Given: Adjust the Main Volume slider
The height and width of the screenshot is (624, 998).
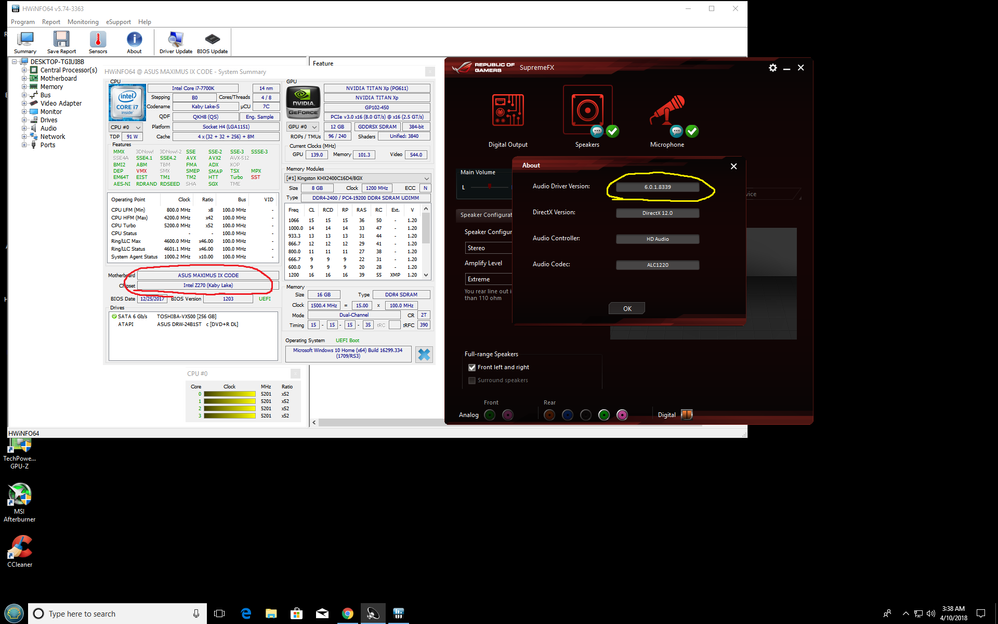Looking at the screenshot, I should coord(488,187).
